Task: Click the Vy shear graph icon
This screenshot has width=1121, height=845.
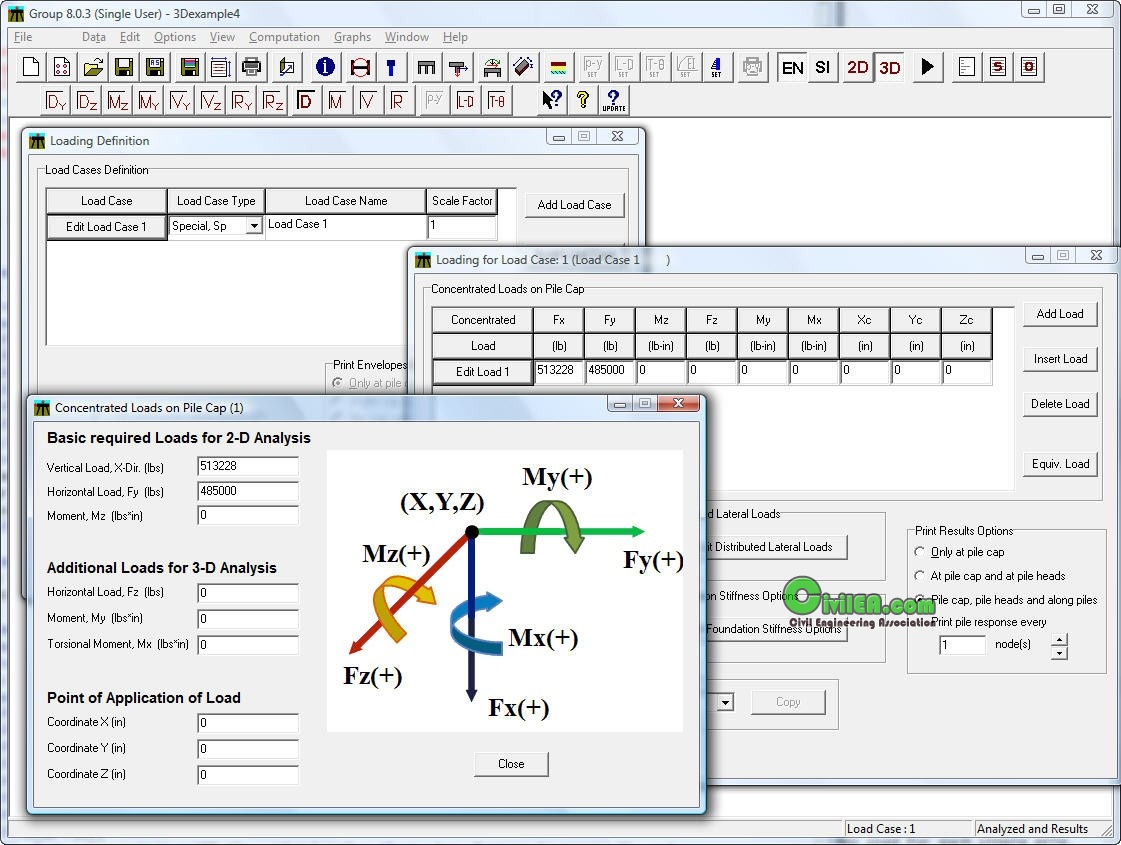Action: [x=180, y=102]
